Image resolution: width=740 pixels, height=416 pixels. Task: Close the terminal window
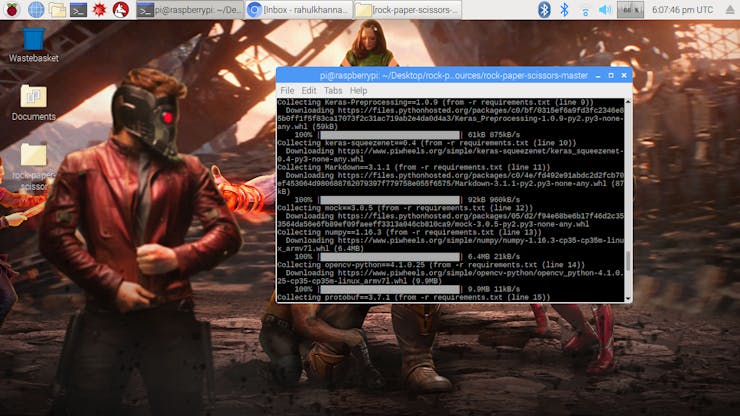click(624, 76)
